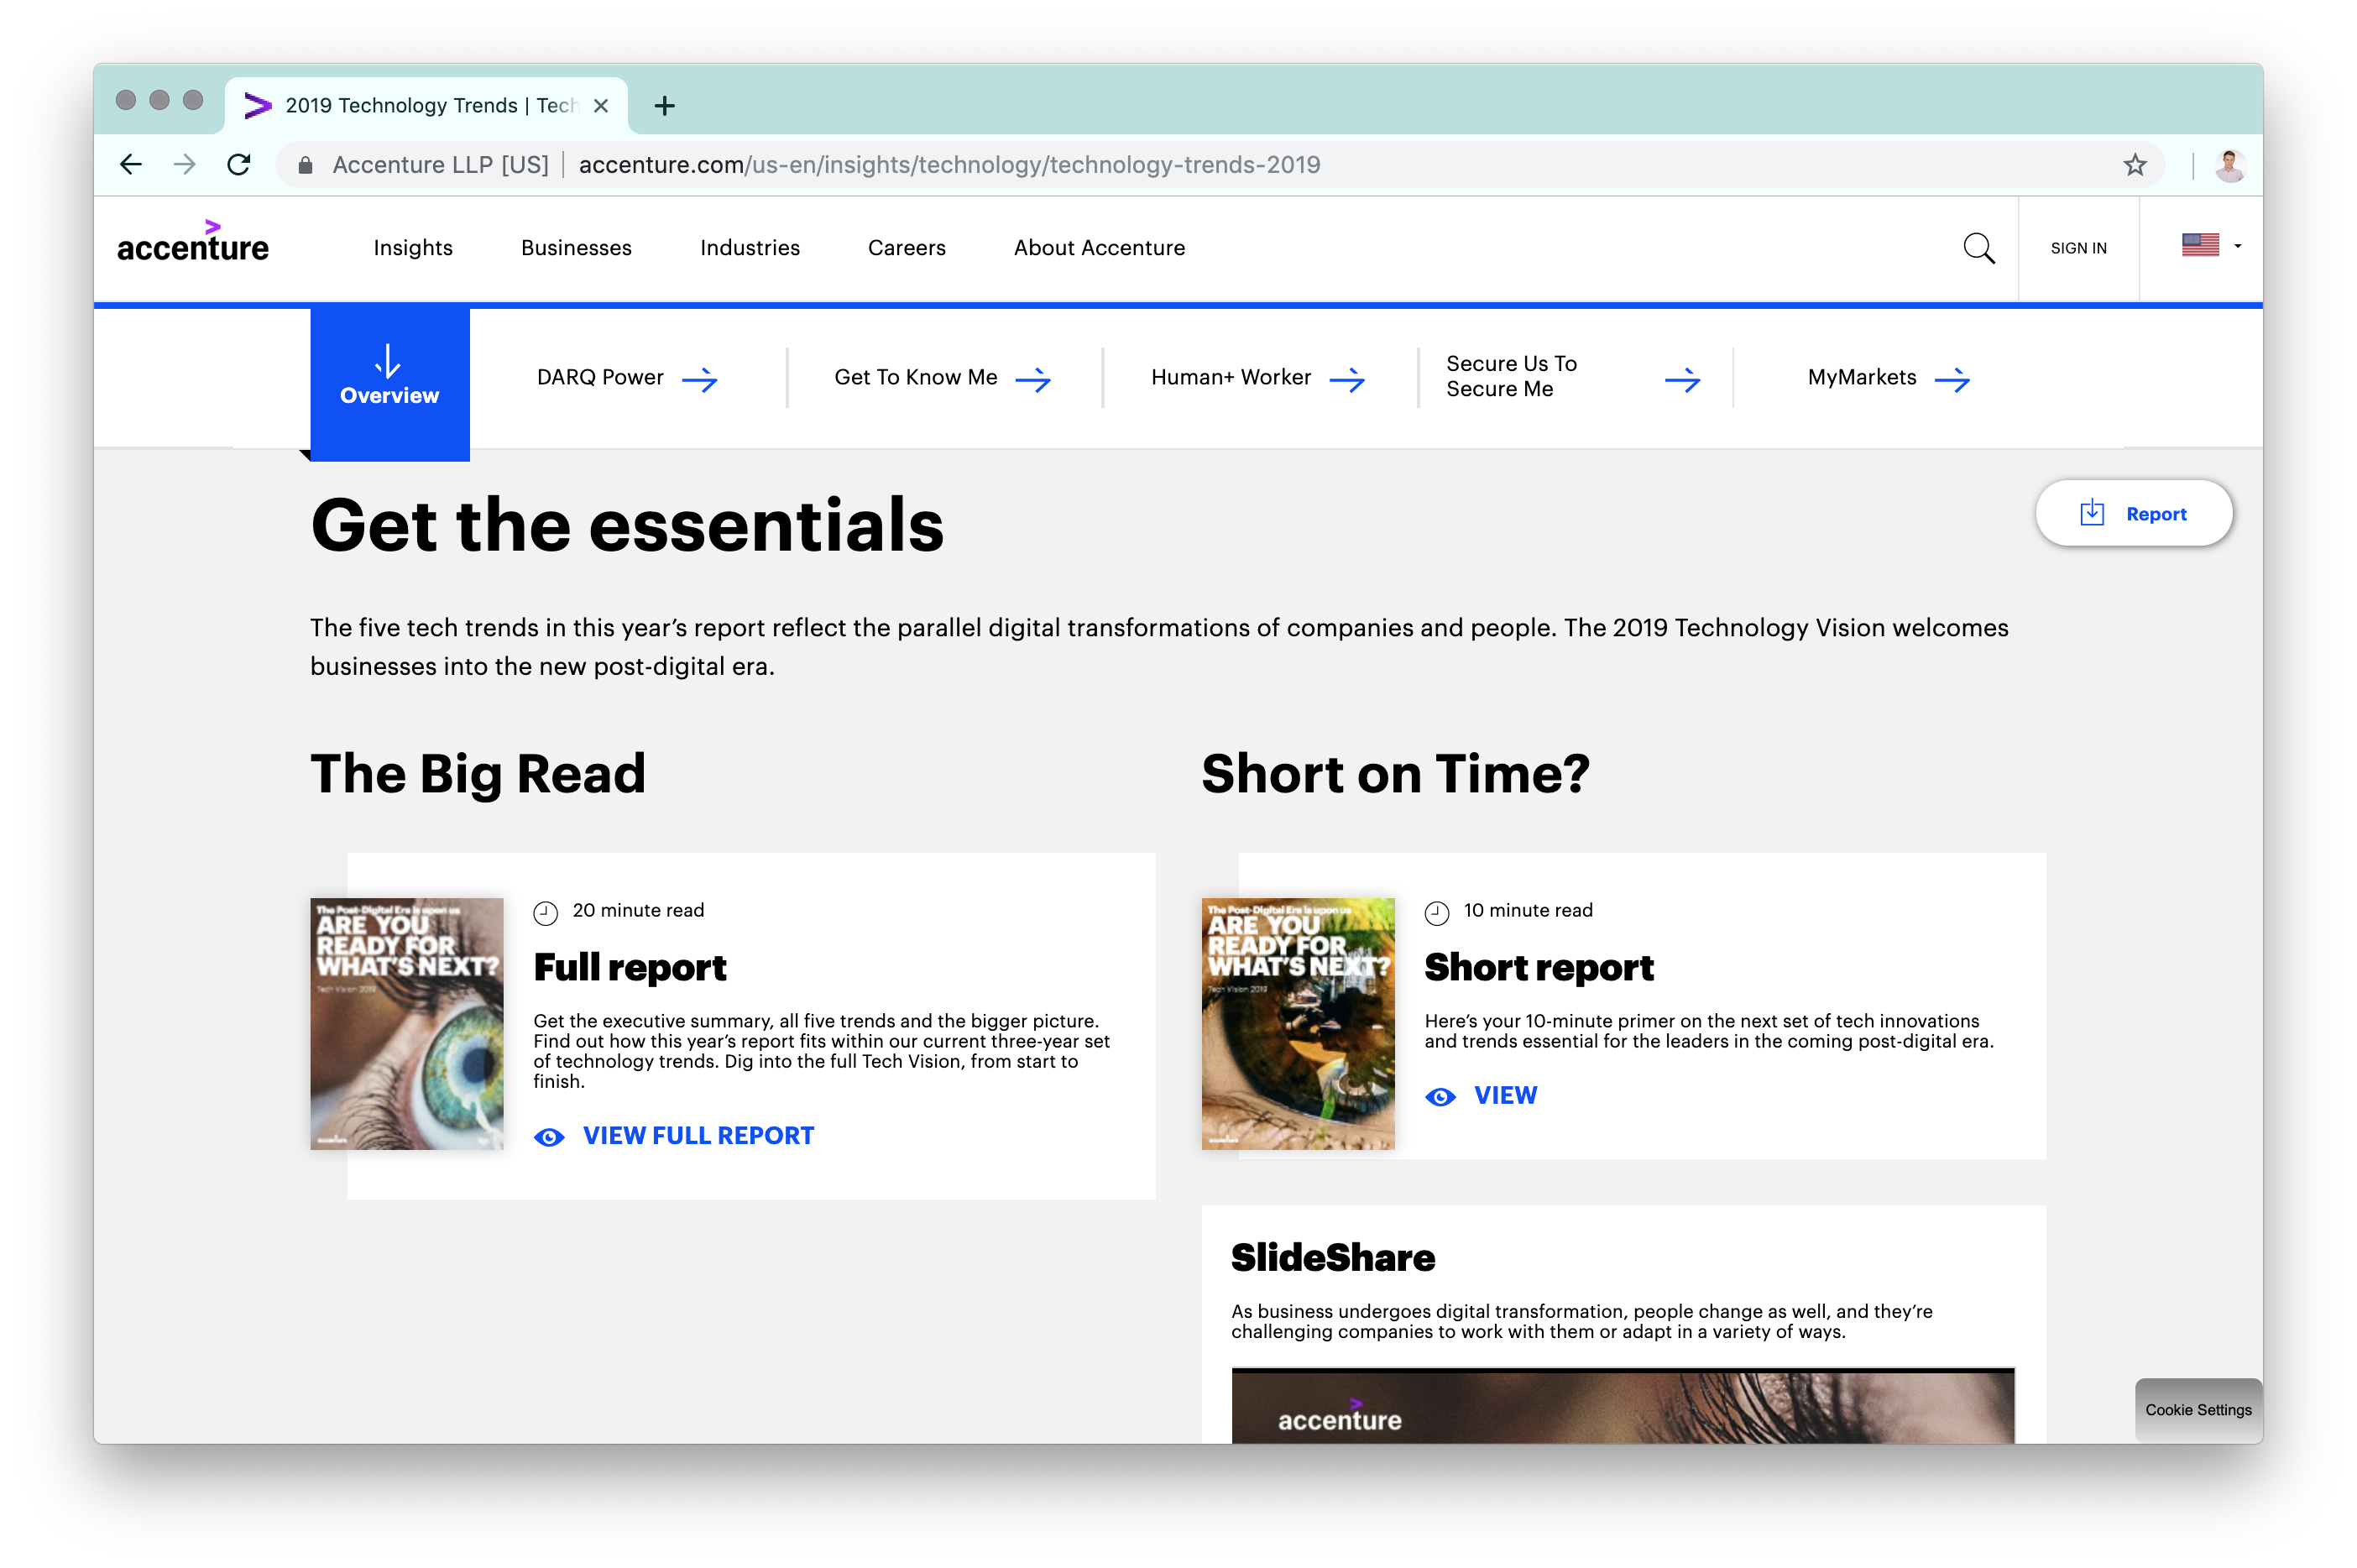Click the eye icon beside View Full Report
The height and width of the screenshot is (1568, 2357).
coord(549,1137)
